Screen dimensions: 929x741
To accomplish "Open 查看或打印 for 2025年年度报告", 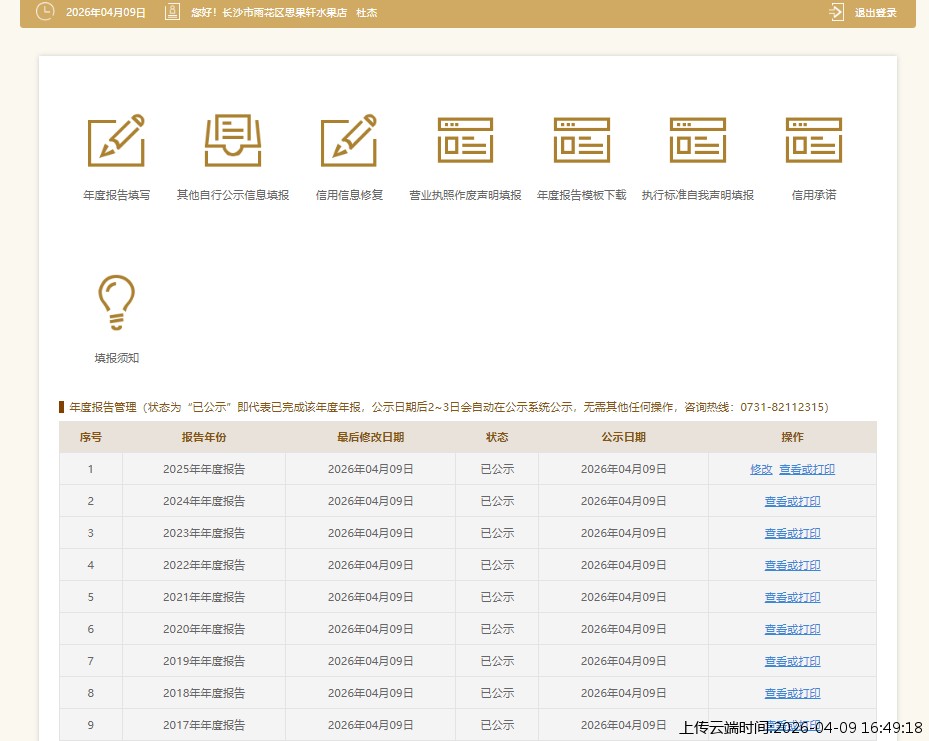I will pyautogui.click(x=807, y=469).
